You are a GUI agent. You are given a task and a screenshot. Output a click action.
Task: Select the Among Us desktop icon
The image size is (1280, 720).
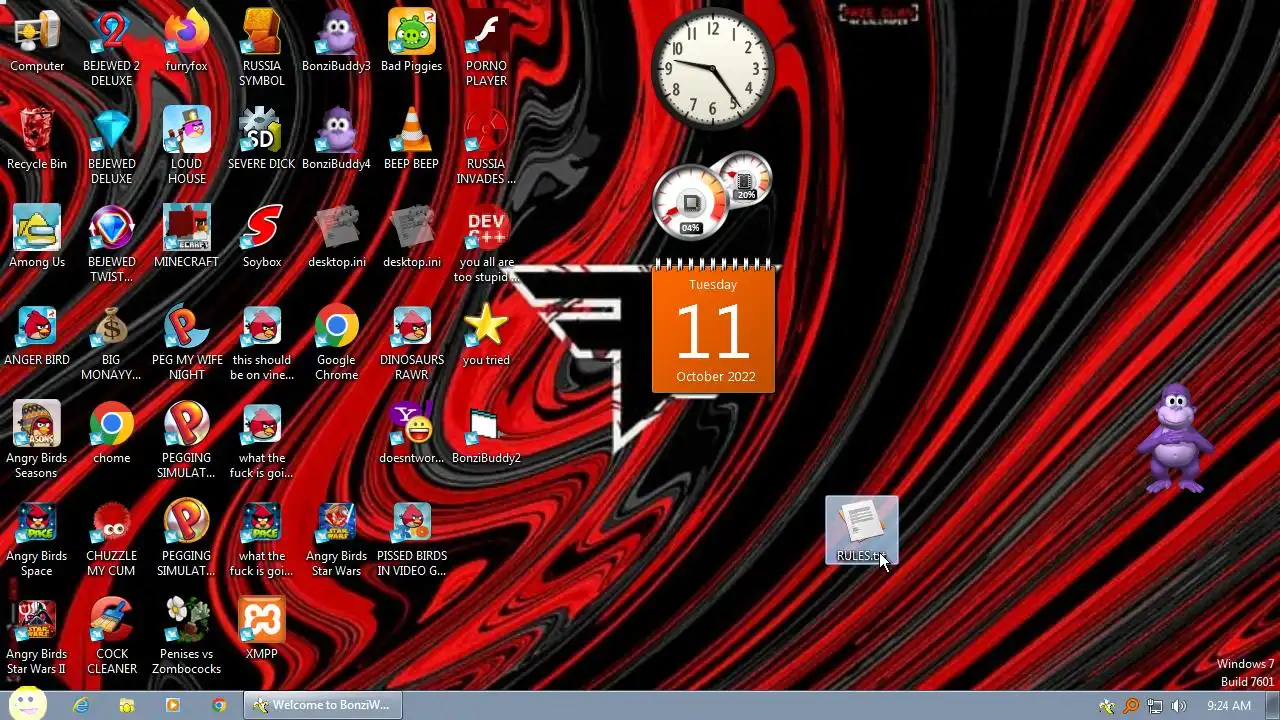click(37, 237)
